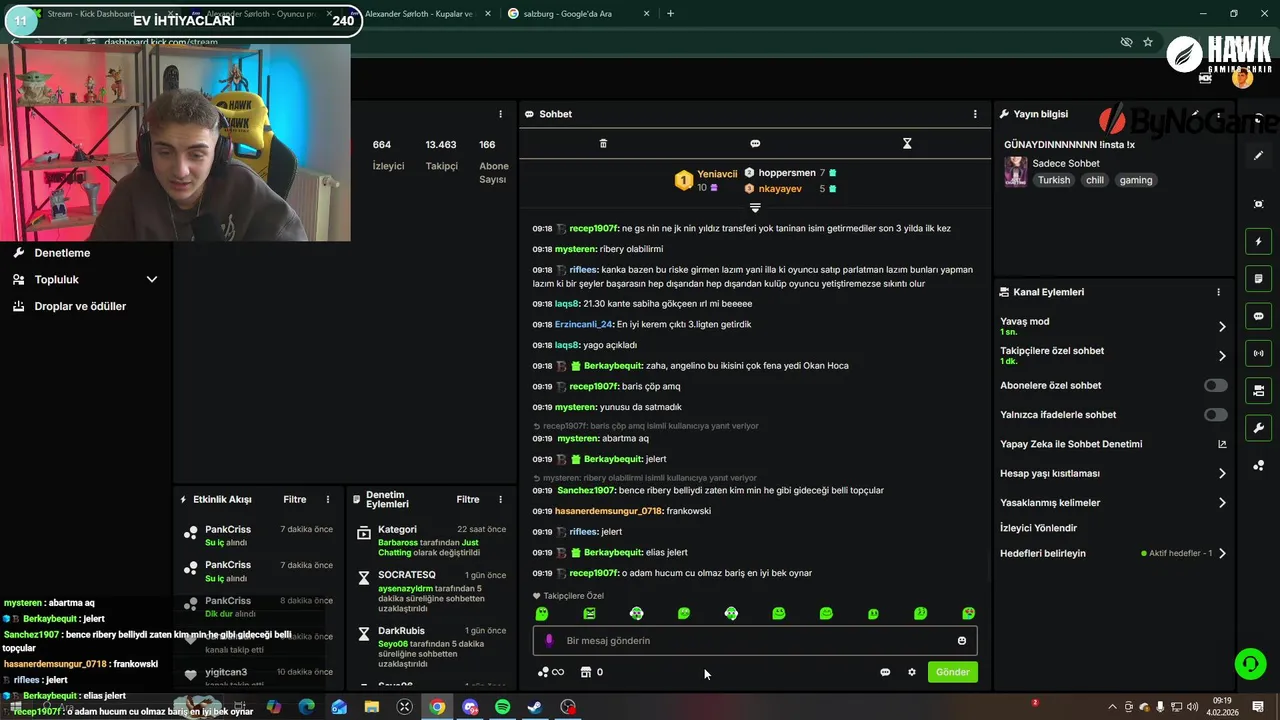
Task: Click the chill tag chip
Action: pyautogui.click(x=1094, y=180)
